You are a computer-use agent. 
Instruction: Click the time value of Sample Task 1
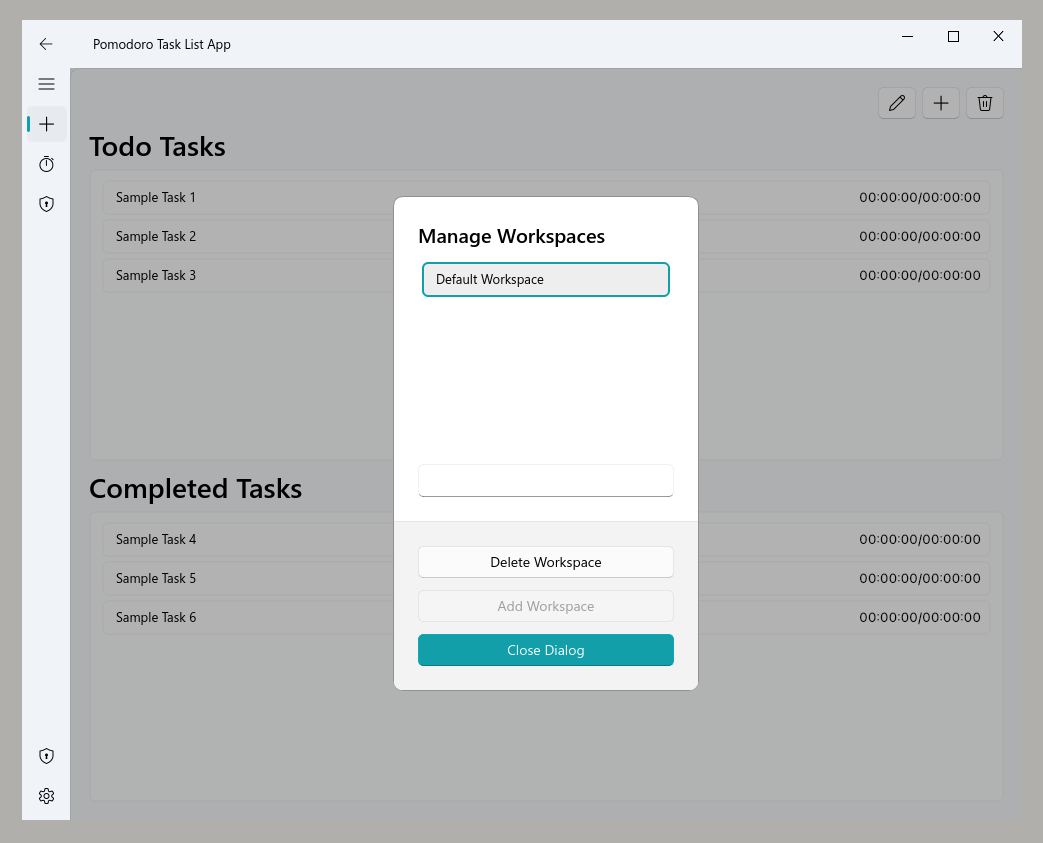[x=919, y=198]
